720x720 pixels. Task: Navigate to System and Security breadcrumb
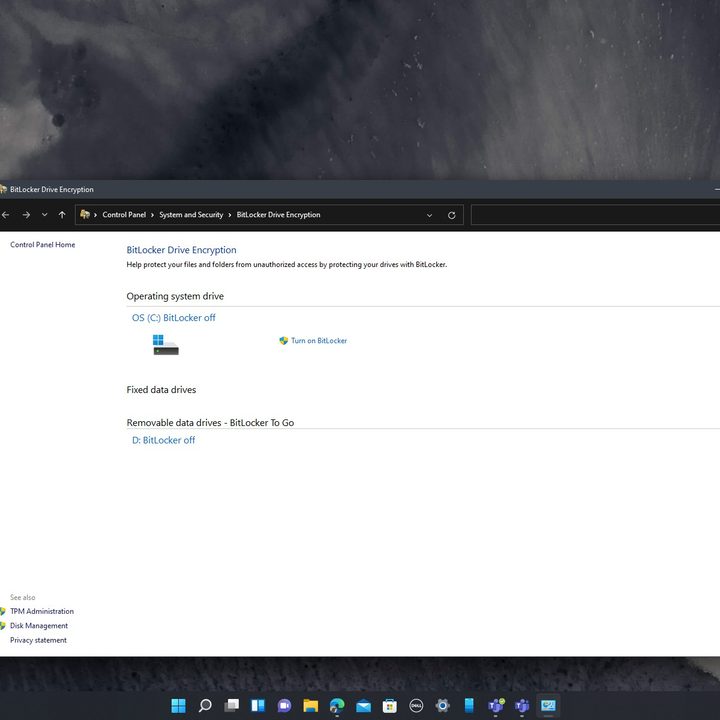click(x=191, y=214)
